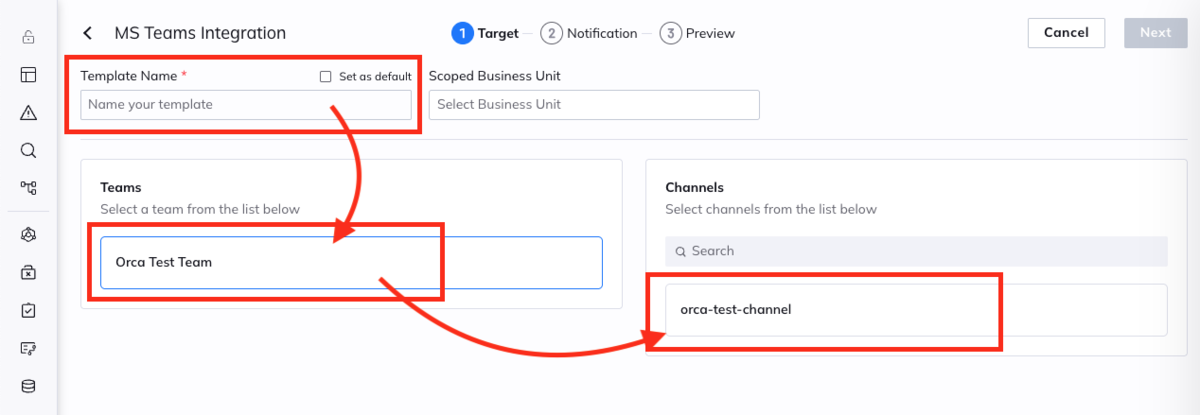Click 'Select channels from the list below'

click(771, 209)
